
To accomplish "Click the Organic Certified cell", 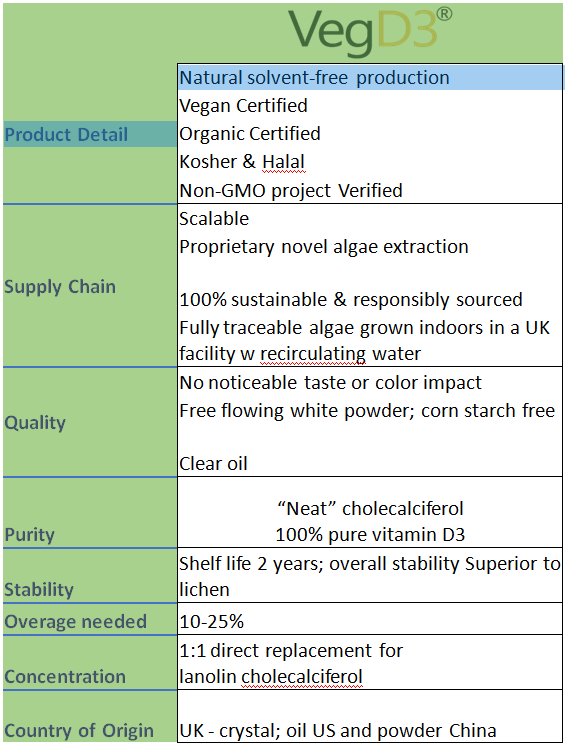I will (x=370, y=133).
